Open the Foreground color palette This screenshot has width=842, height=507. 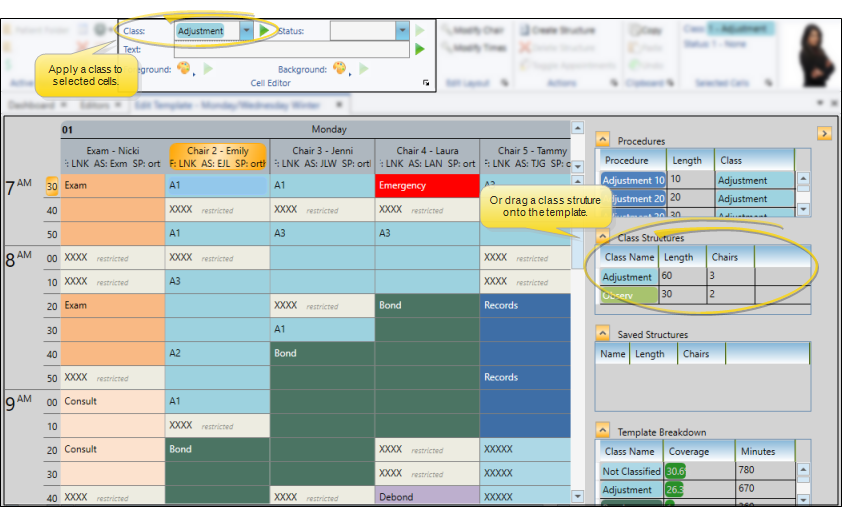(x=183, y=69)
